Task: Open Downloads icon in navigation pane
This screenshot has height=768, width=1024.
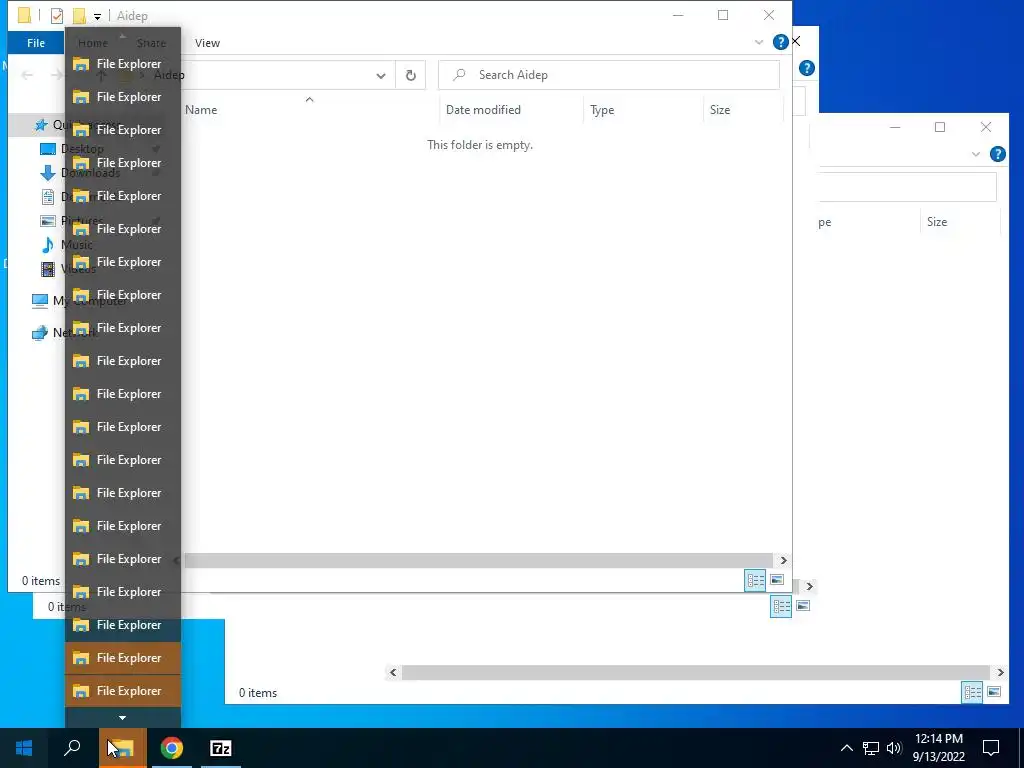Action: coord(48,173)
